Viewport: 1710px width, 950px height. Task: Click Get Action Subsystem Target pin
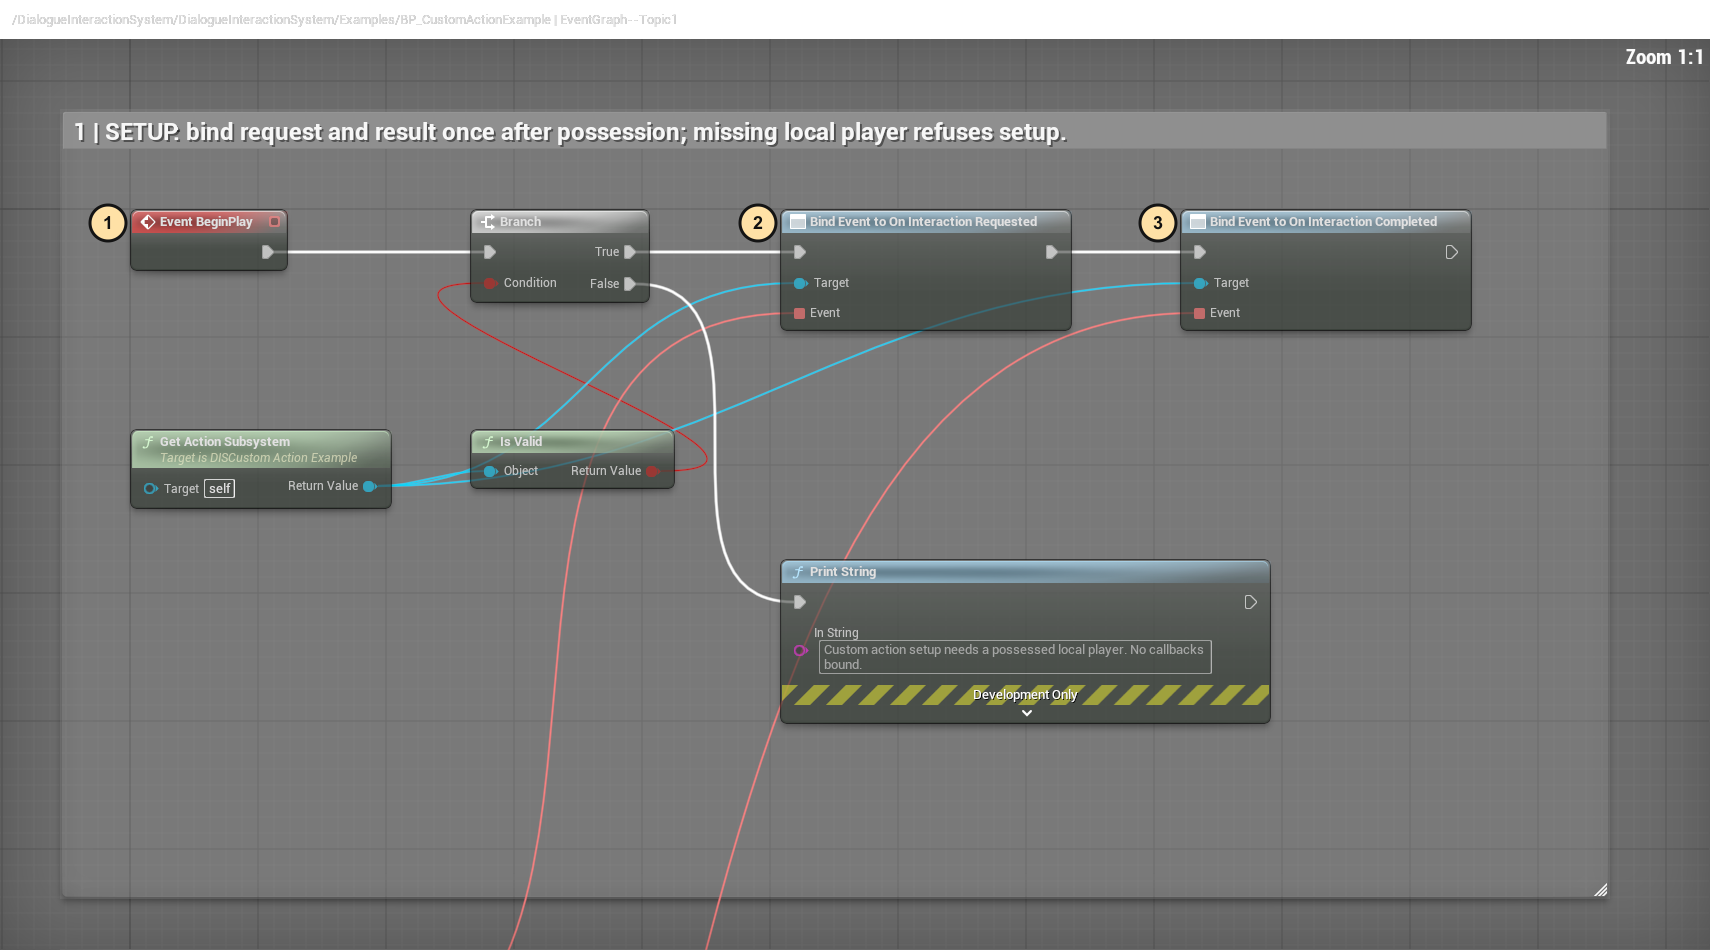(x=150, y=489)
